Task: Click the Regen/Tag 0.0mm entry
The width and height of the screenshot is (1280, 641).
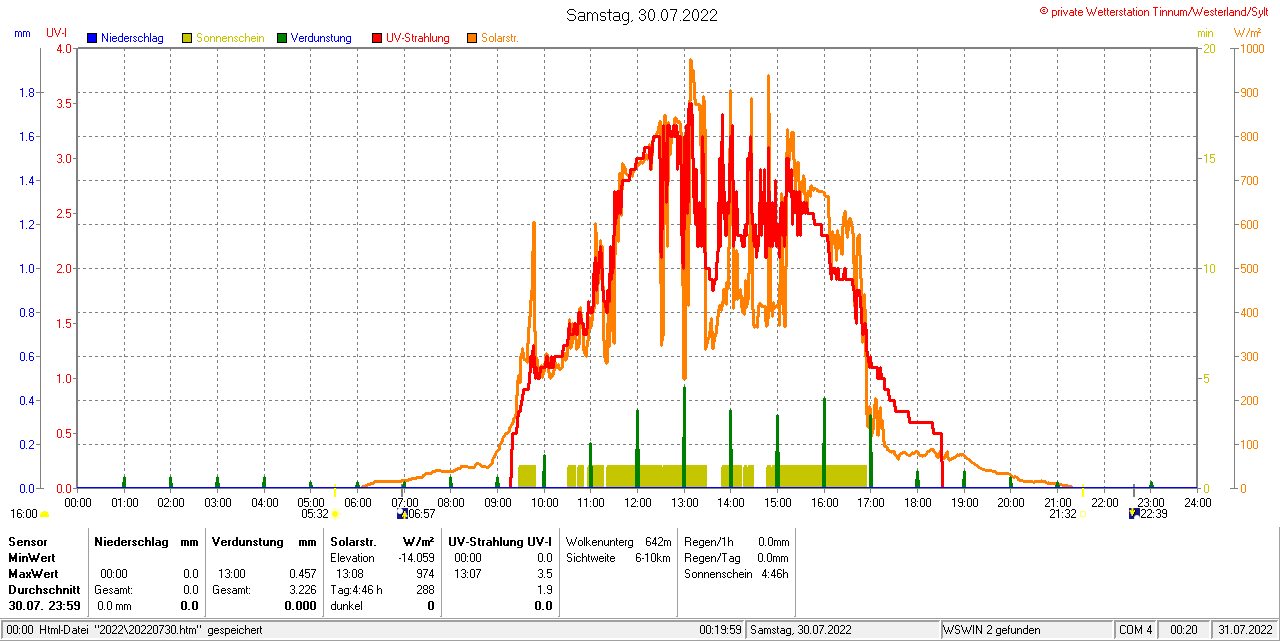Action: pos(737,558)
